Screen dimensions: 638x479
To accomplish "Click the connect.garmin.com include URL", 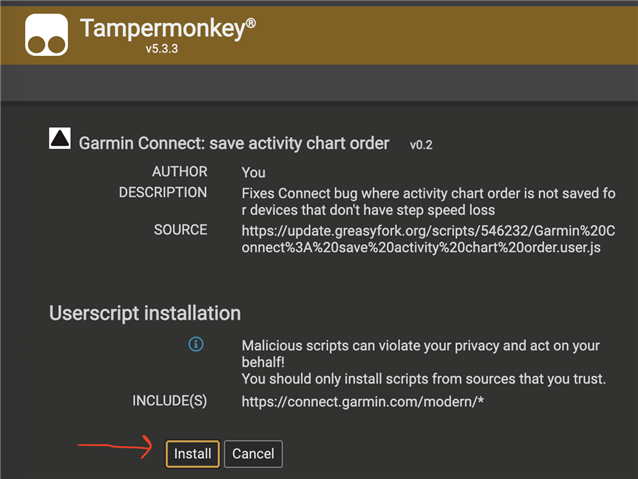I will (363, 402).
